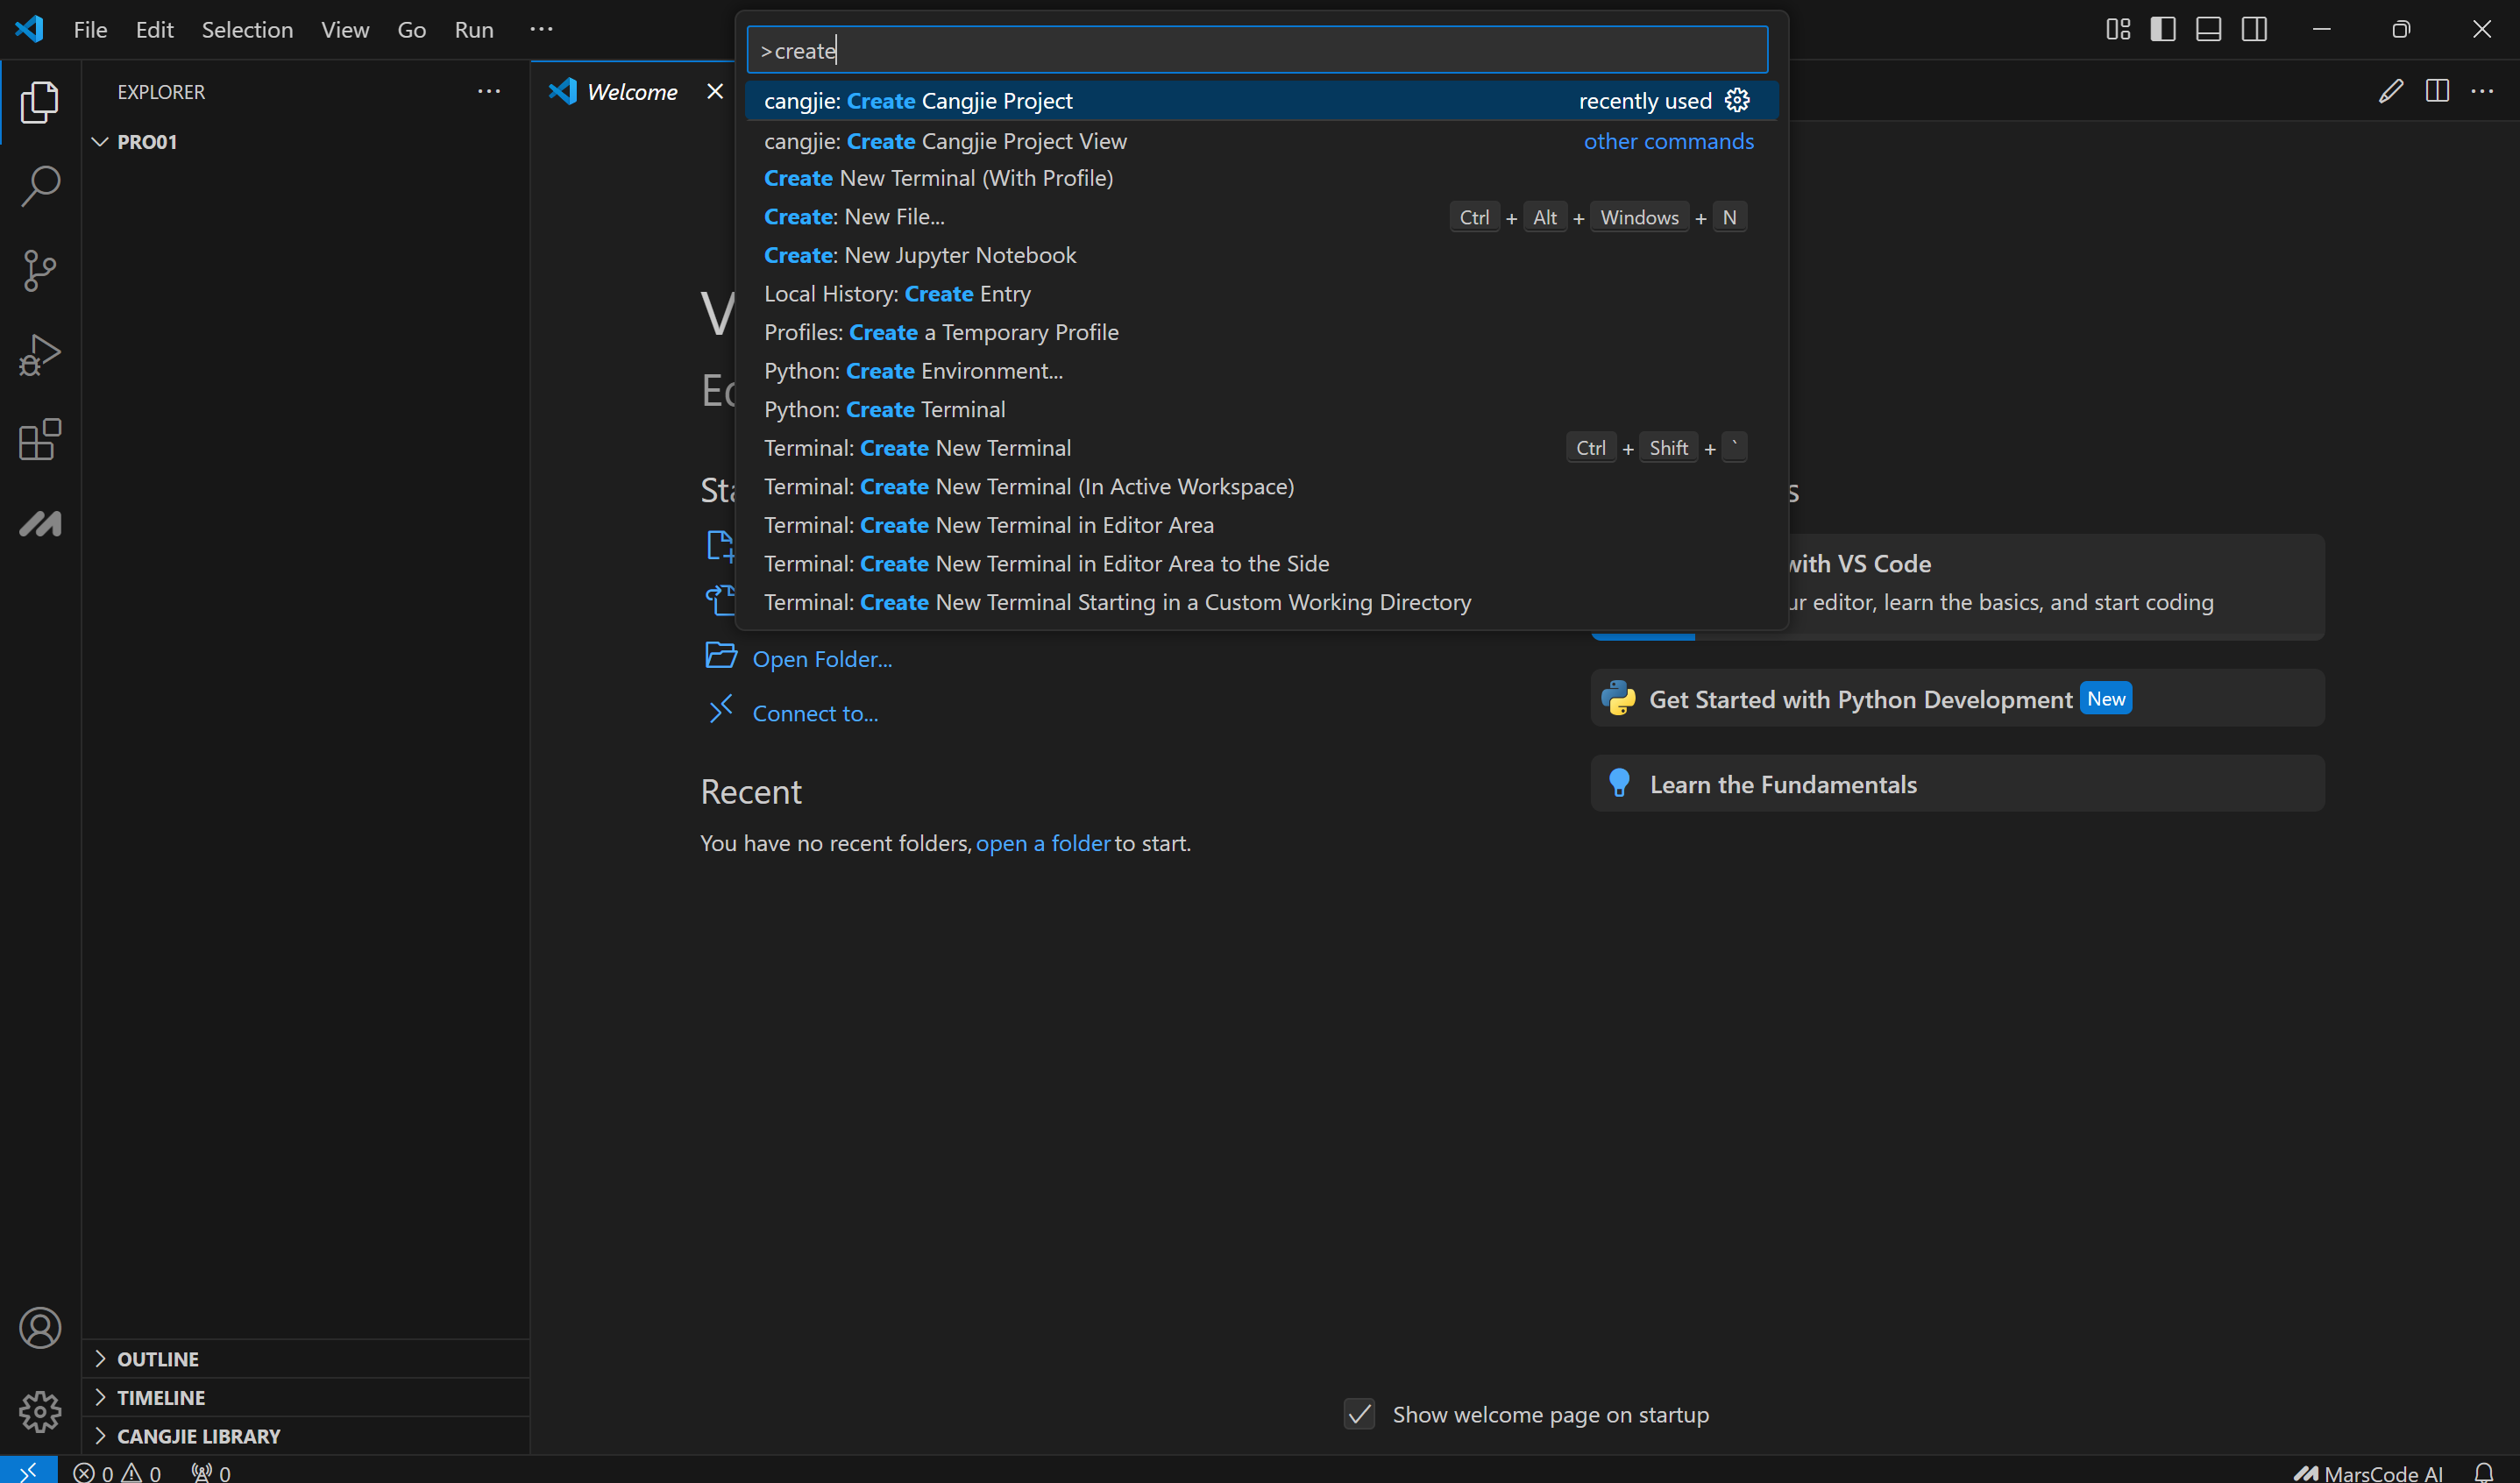The height and width of the screenshot is (1483, 2520).
Task: Toggle Secondary Side Bar visibility
Action: (2255, 29)
